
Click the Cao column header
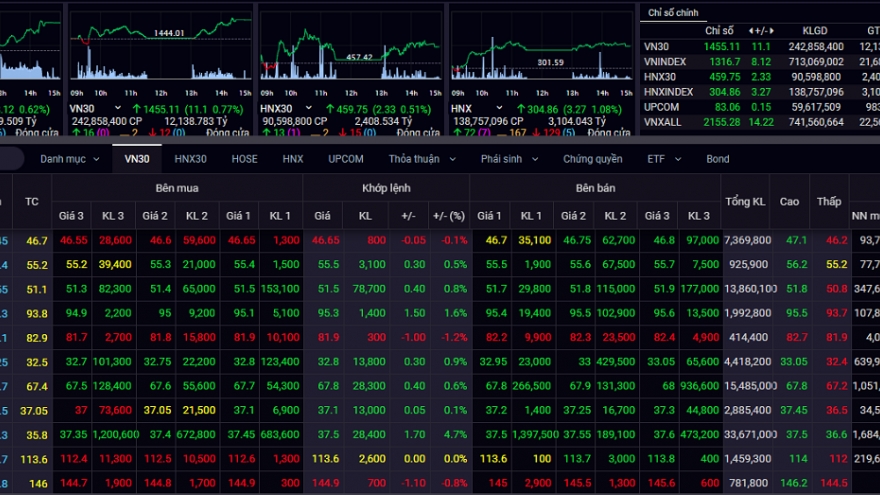[x=789, y=201]
